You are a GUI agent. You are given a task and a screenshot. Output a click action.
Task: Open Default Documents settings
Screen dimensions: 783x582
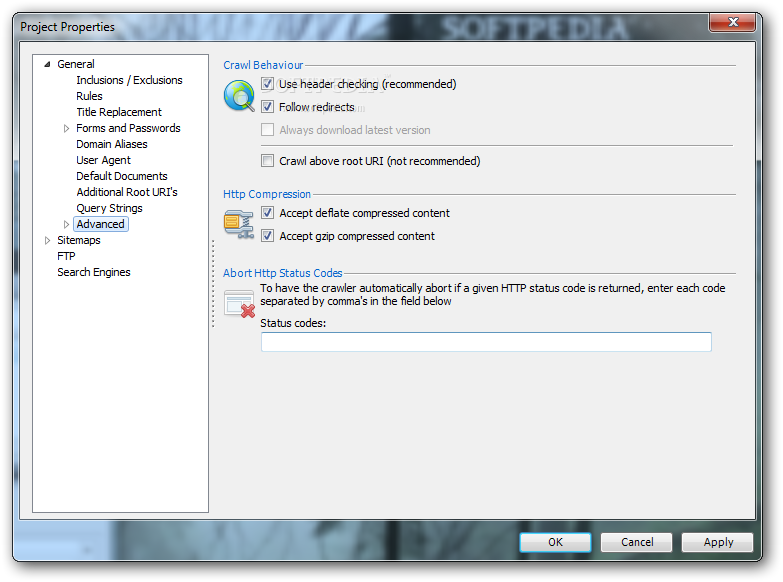click(x=122, y=176)
